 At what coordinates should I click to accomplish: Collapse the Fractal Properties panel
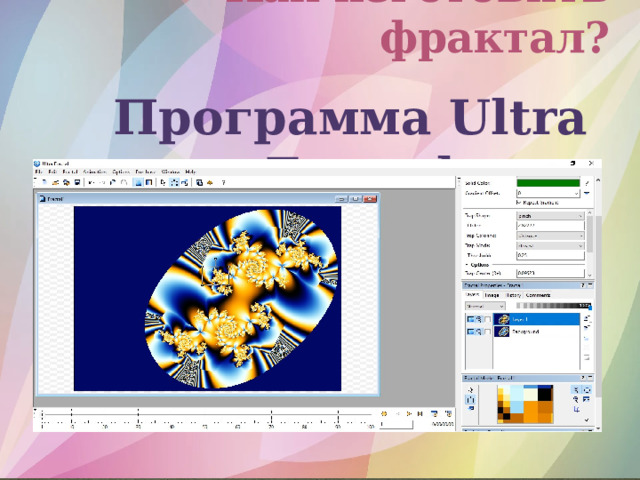[590, 285]
